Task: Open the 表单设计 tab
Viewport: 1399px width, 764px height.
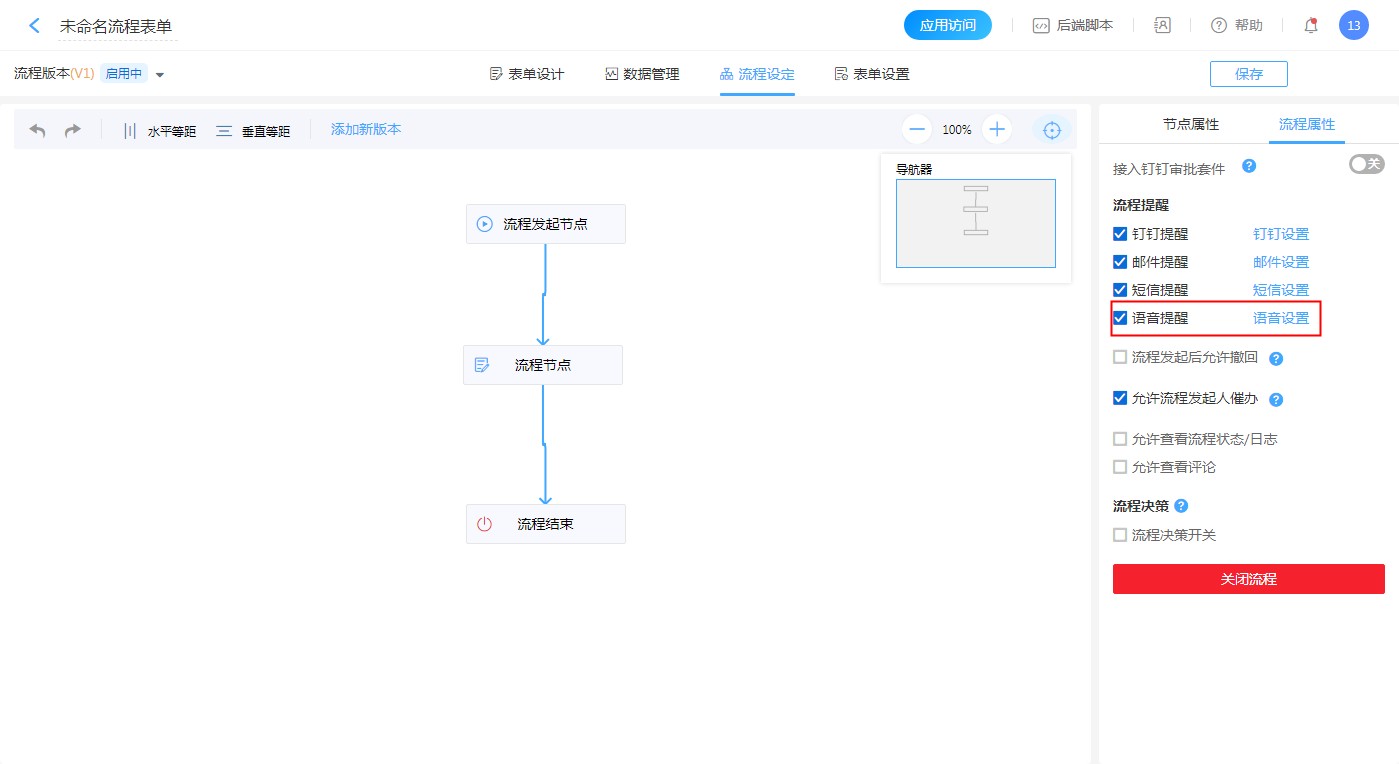Action: [527, 74]
